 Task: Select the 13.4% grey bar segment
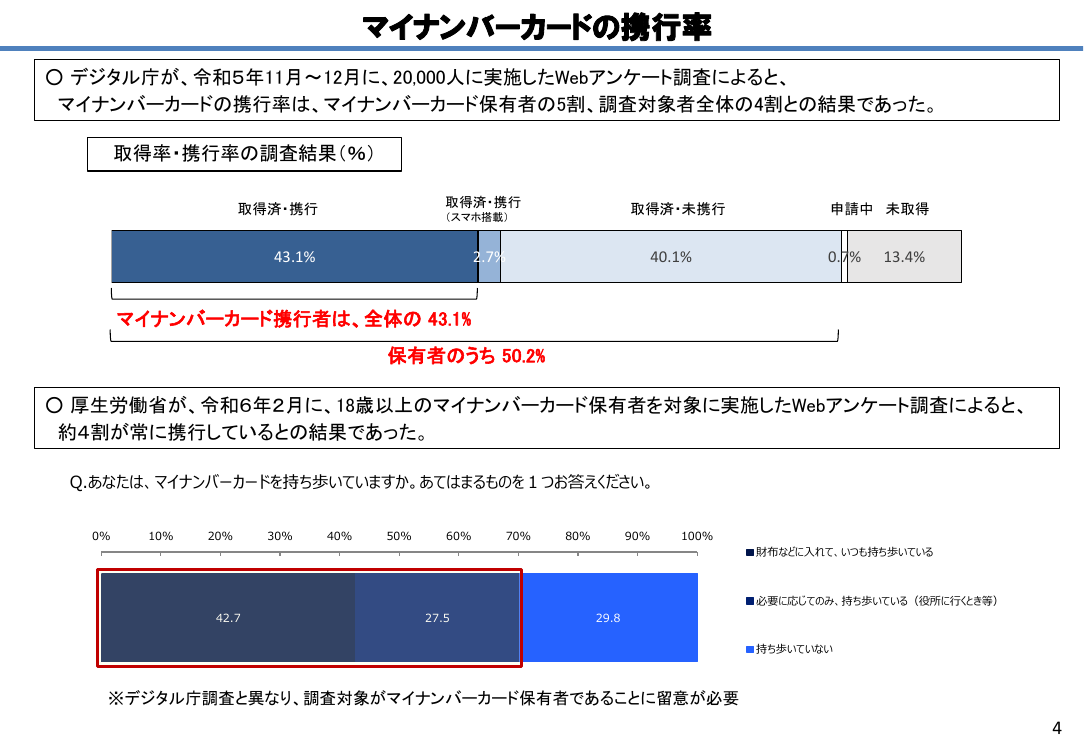pos(904,256)
